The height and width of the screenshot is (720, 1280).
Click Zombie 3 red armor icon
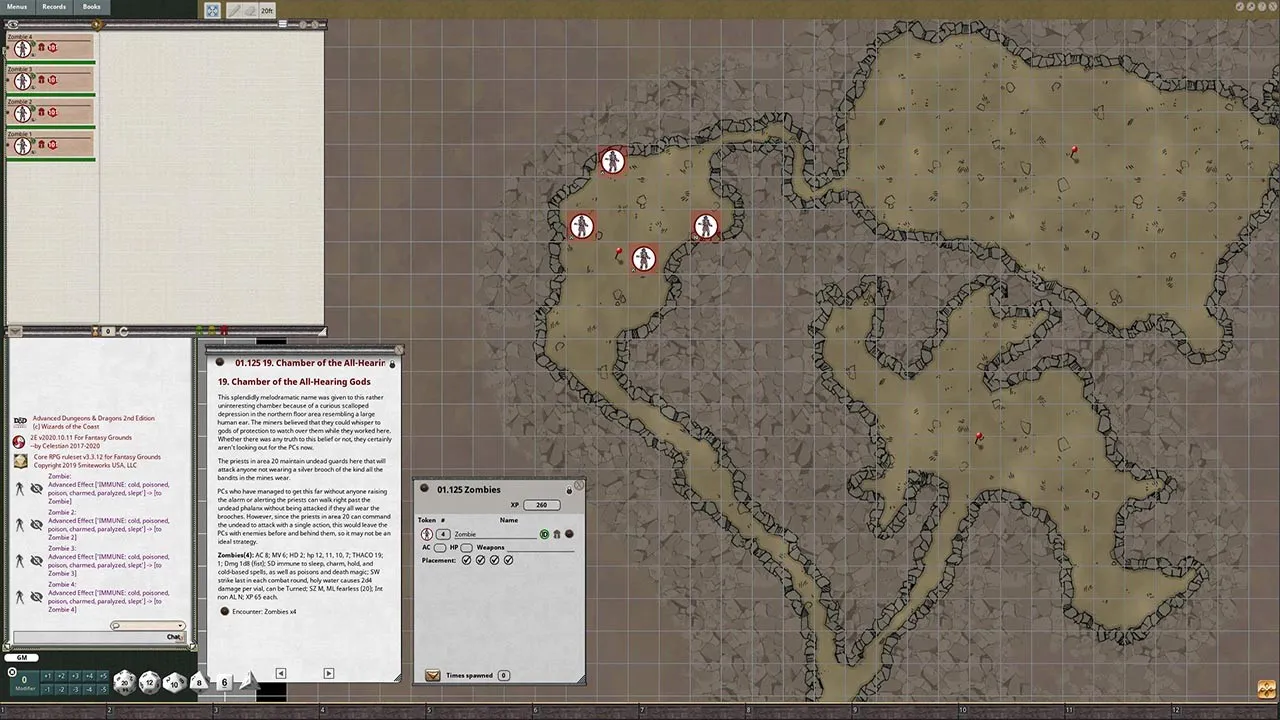coord(41,80)
